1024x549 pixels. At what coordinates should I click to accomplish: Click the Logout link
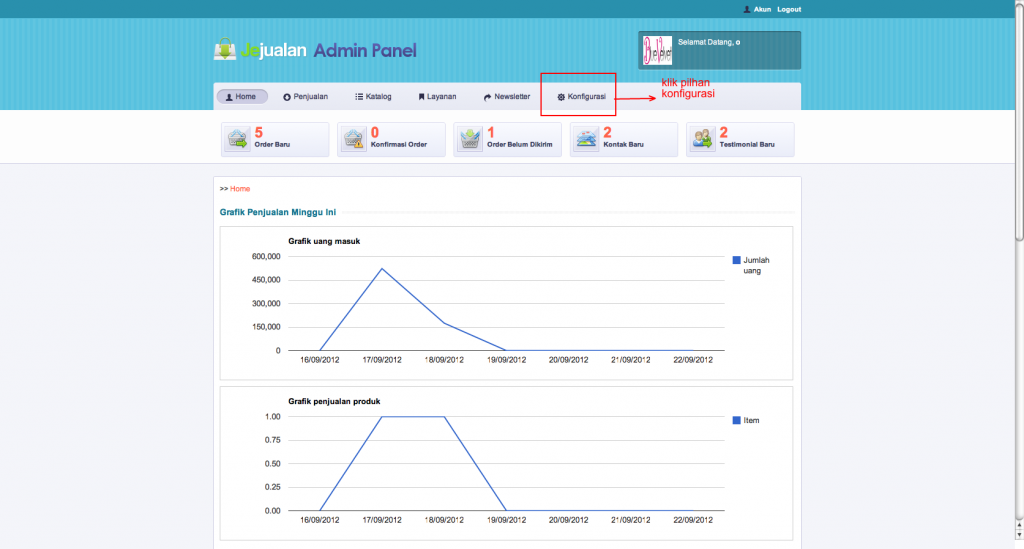pos(789,9)
